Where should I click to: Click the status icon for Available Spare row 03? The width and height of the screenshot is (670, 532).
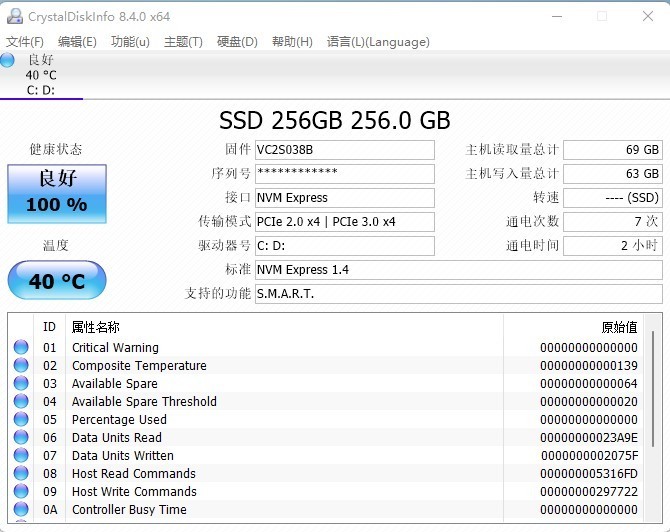coord(21,383)
